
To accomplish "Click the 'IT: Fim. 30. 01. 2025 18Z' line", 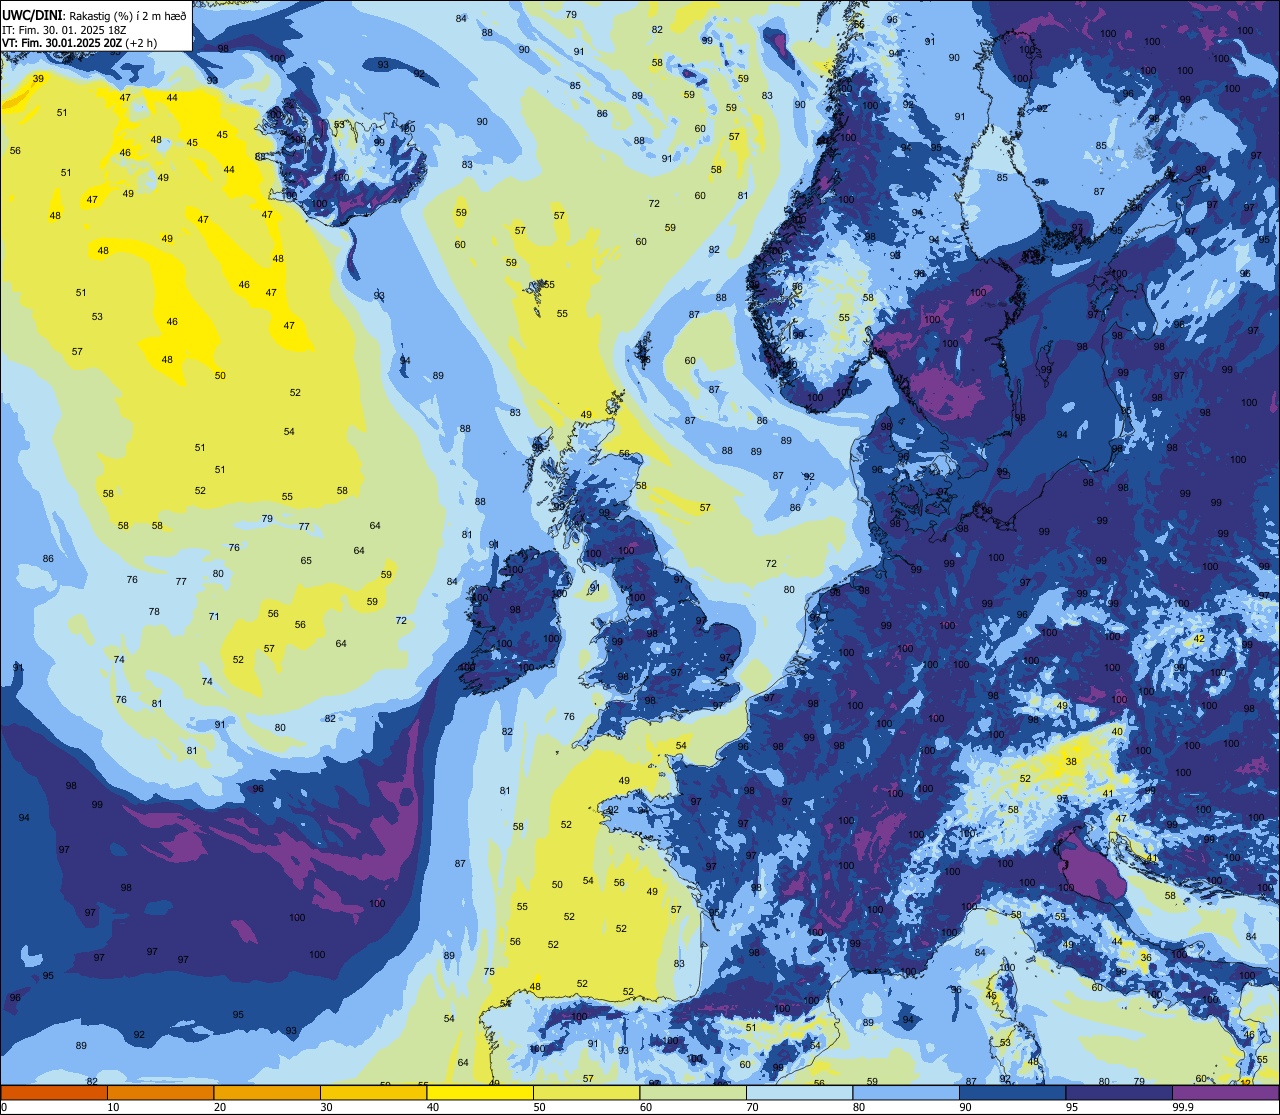I will click(x=64, y=30).
